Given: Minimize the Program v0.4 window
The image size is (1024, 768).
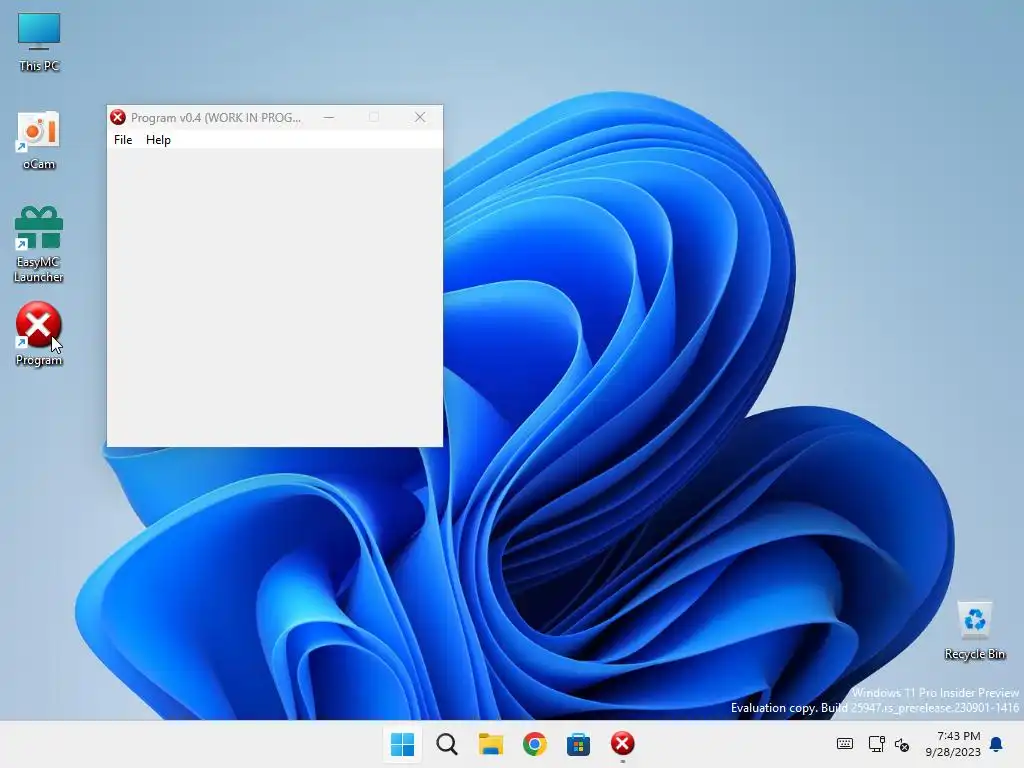Looking at the screenshot, I should click(x=329, y=118).
